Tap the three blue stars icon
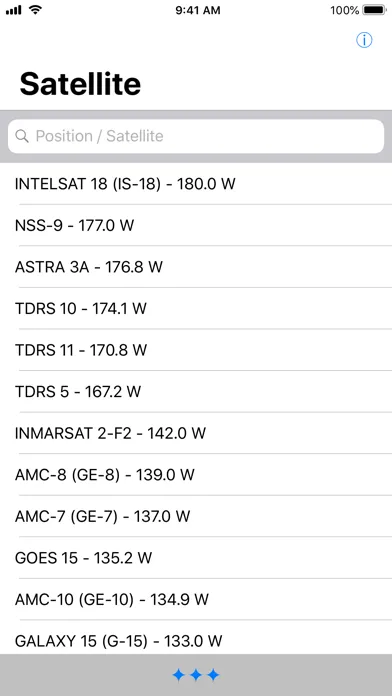This screenshot has width=392, height=696. (196, 675)
